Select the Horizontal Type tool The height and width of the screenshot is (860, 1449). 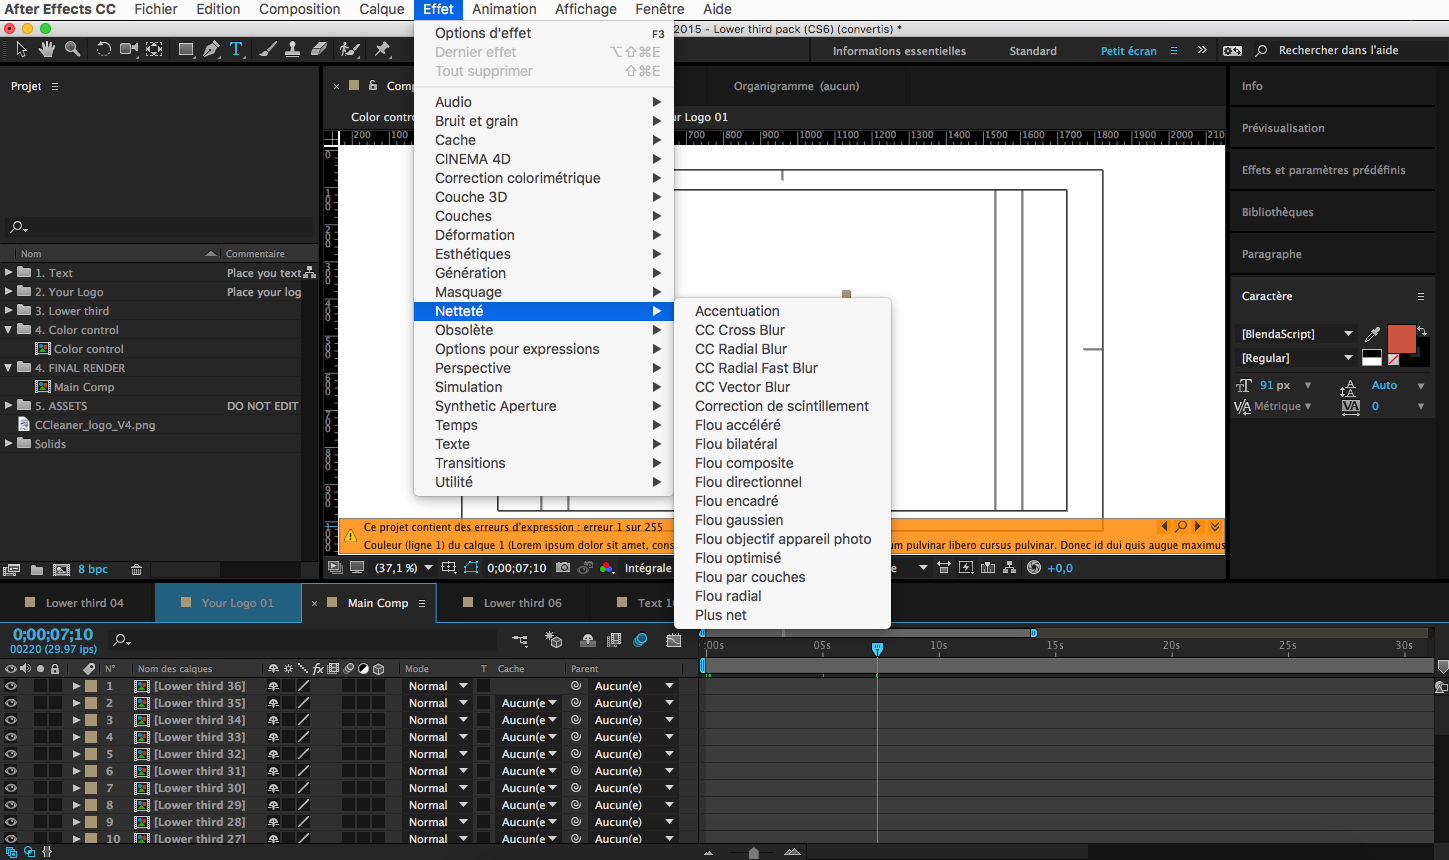[236, 49]
